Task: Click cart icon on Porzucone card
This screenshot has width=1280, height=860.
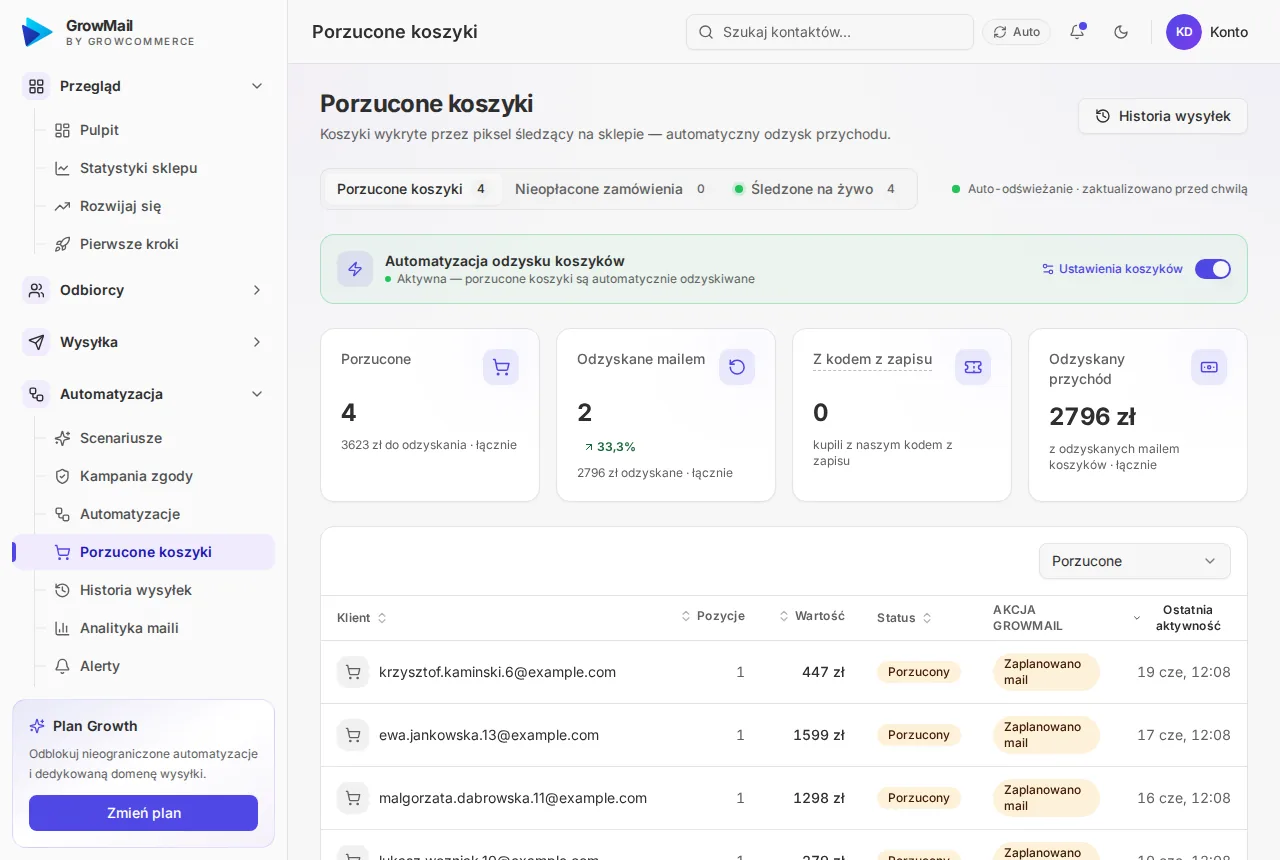Action: pos(501,367)
